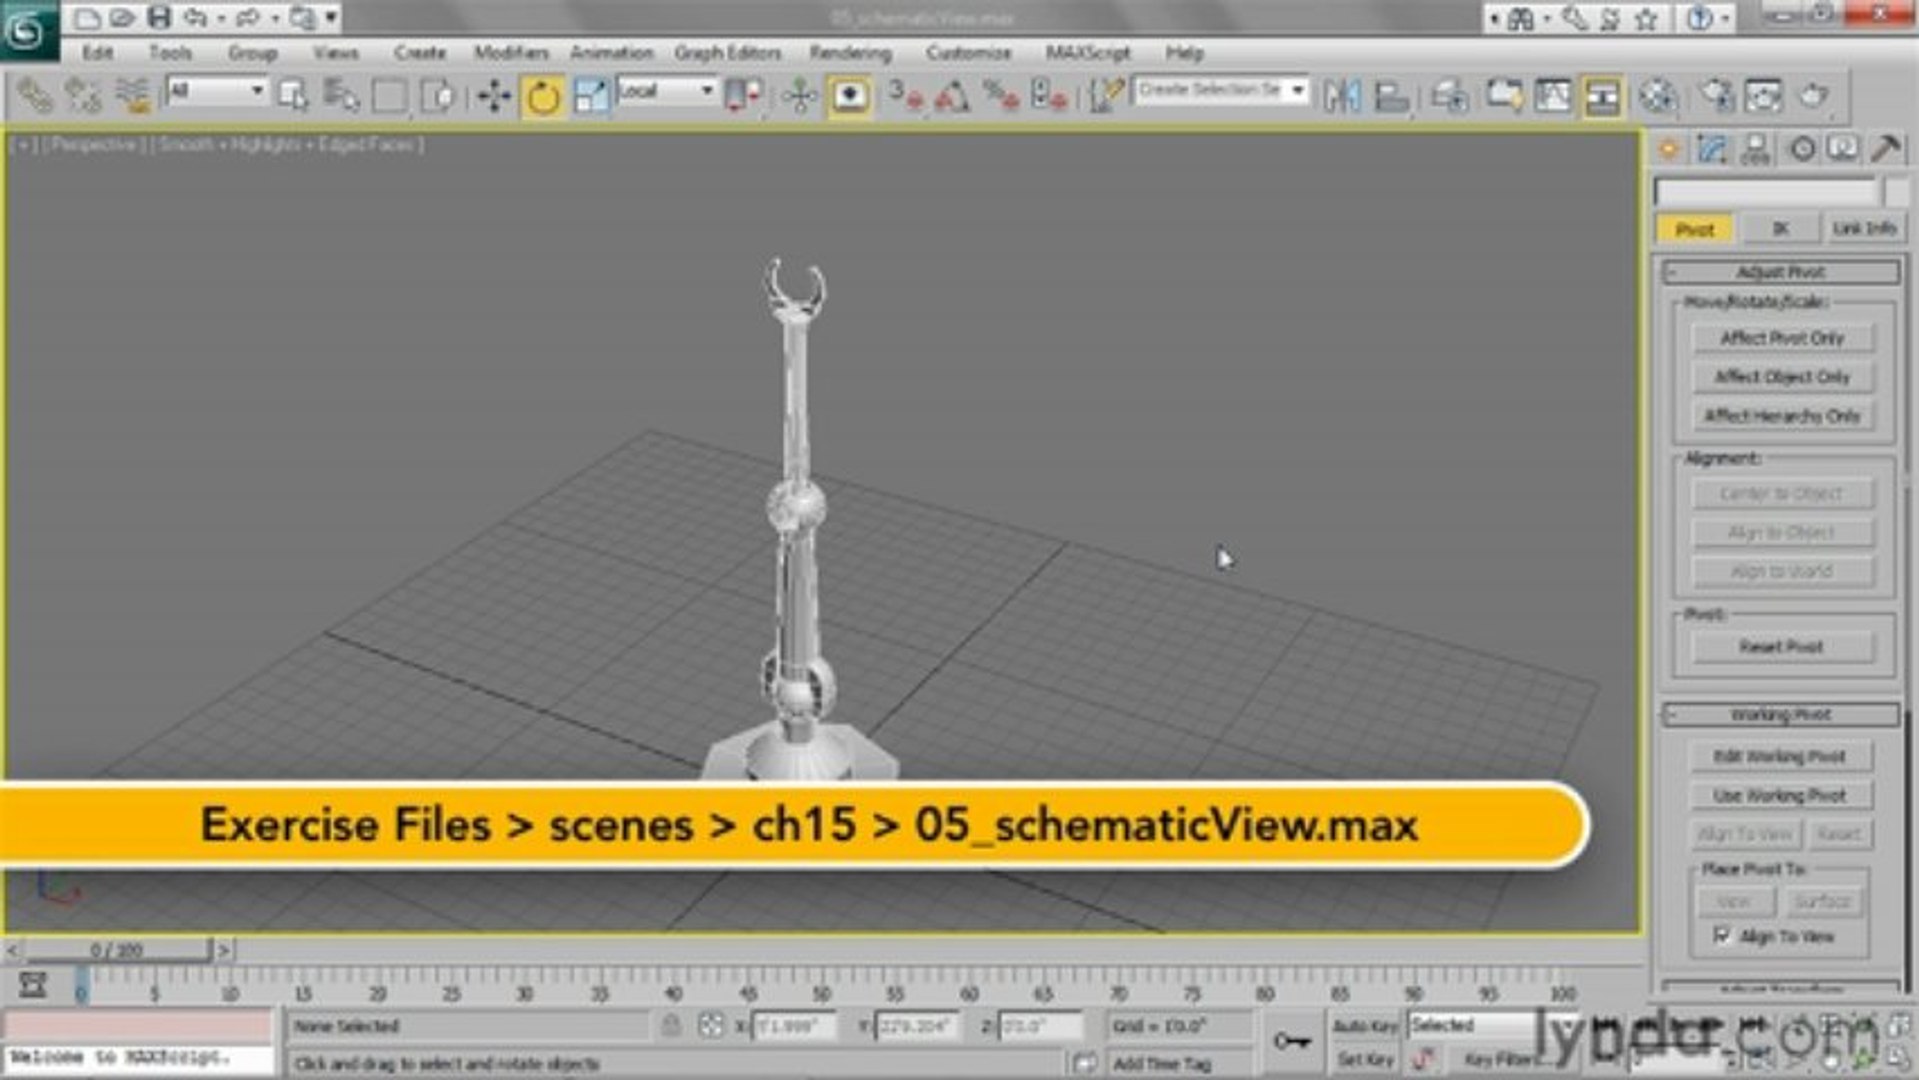Screen dimensions: 1919x1080
Task: Open the reference coordinate system 'Local' dropdown
Action: click(x=667, y=91)
